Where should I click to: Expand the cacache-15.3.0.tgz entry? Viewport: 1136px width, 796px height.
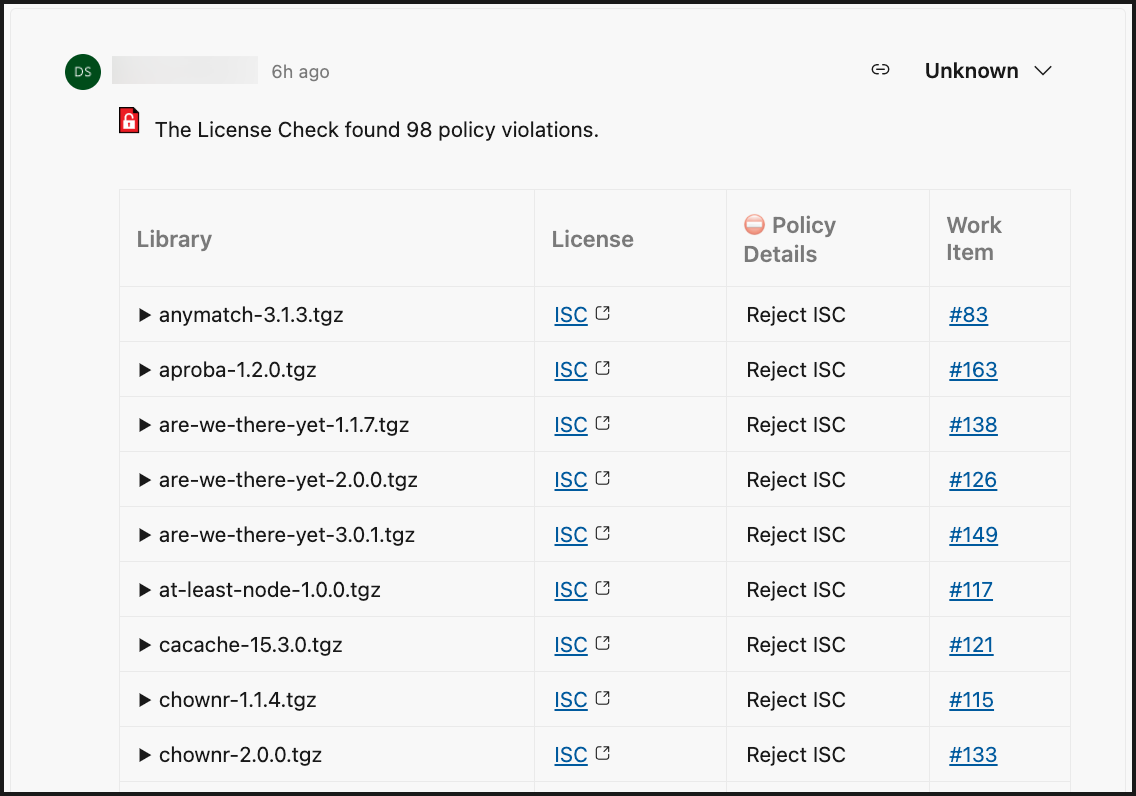coord(145,645)
